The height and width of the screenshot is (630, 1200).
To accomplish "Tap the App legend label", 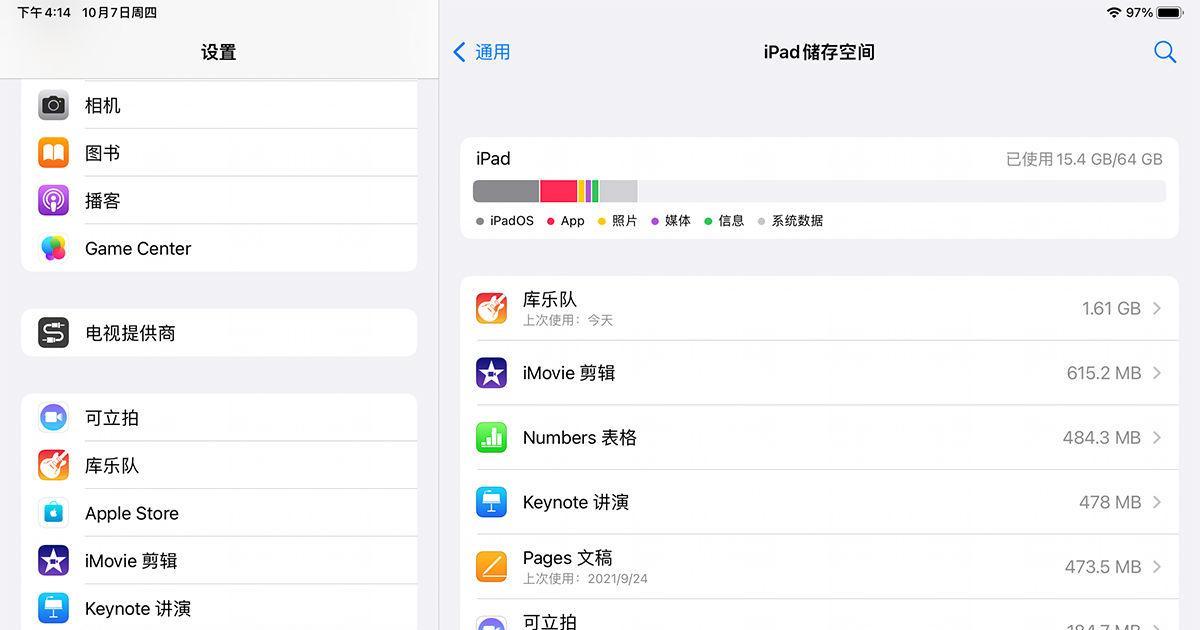I will [x=573, y=221].
